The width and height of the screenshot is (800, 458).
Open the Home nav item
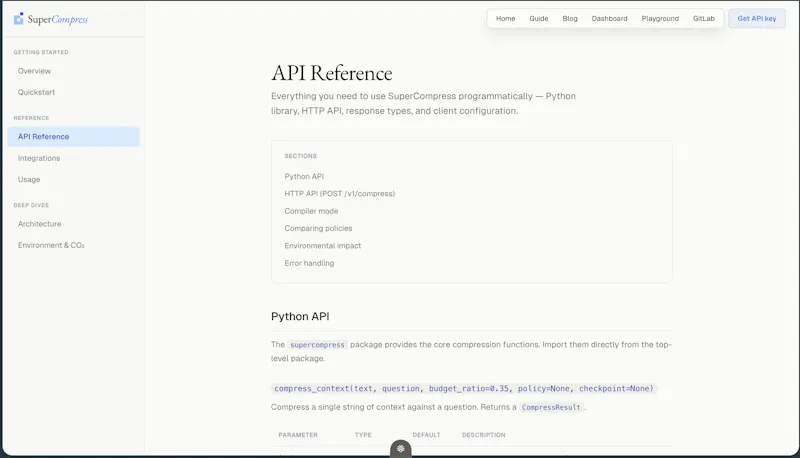(506, 18)
